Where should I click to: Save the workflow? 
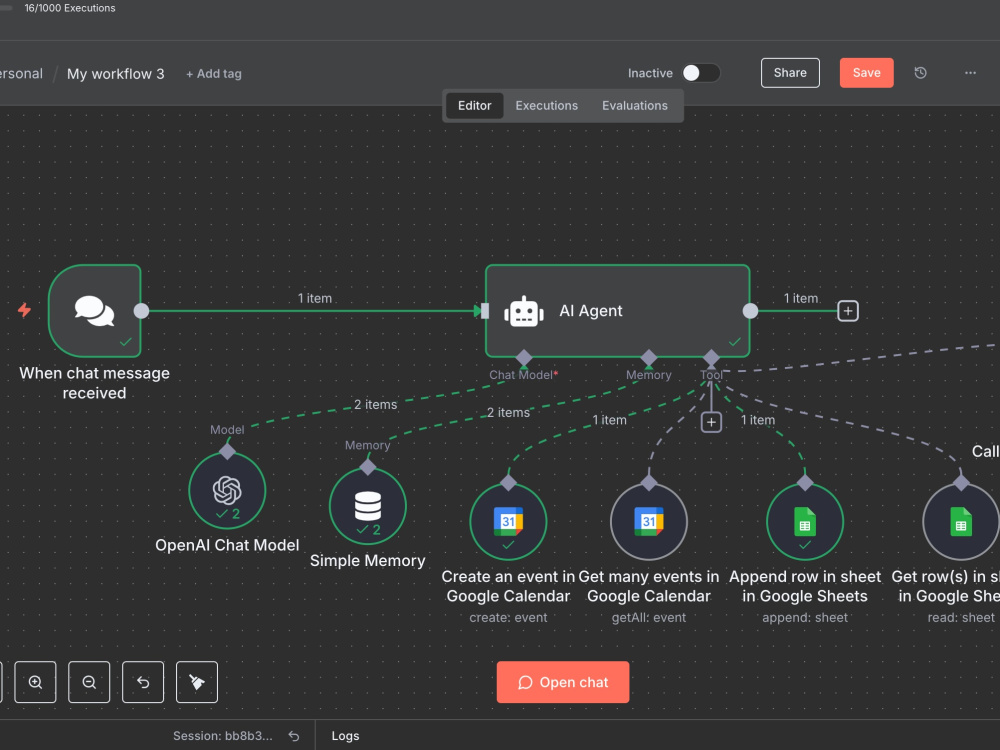866,73
